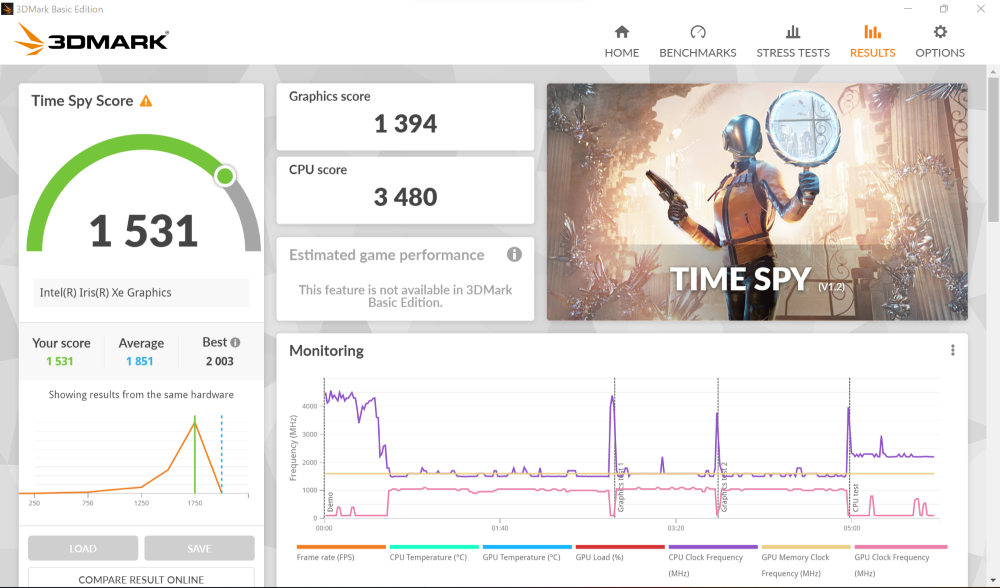This screenshot has height=588, width=1000.
Task: Restore down the 3DMark window
Action: coord(944,8)
